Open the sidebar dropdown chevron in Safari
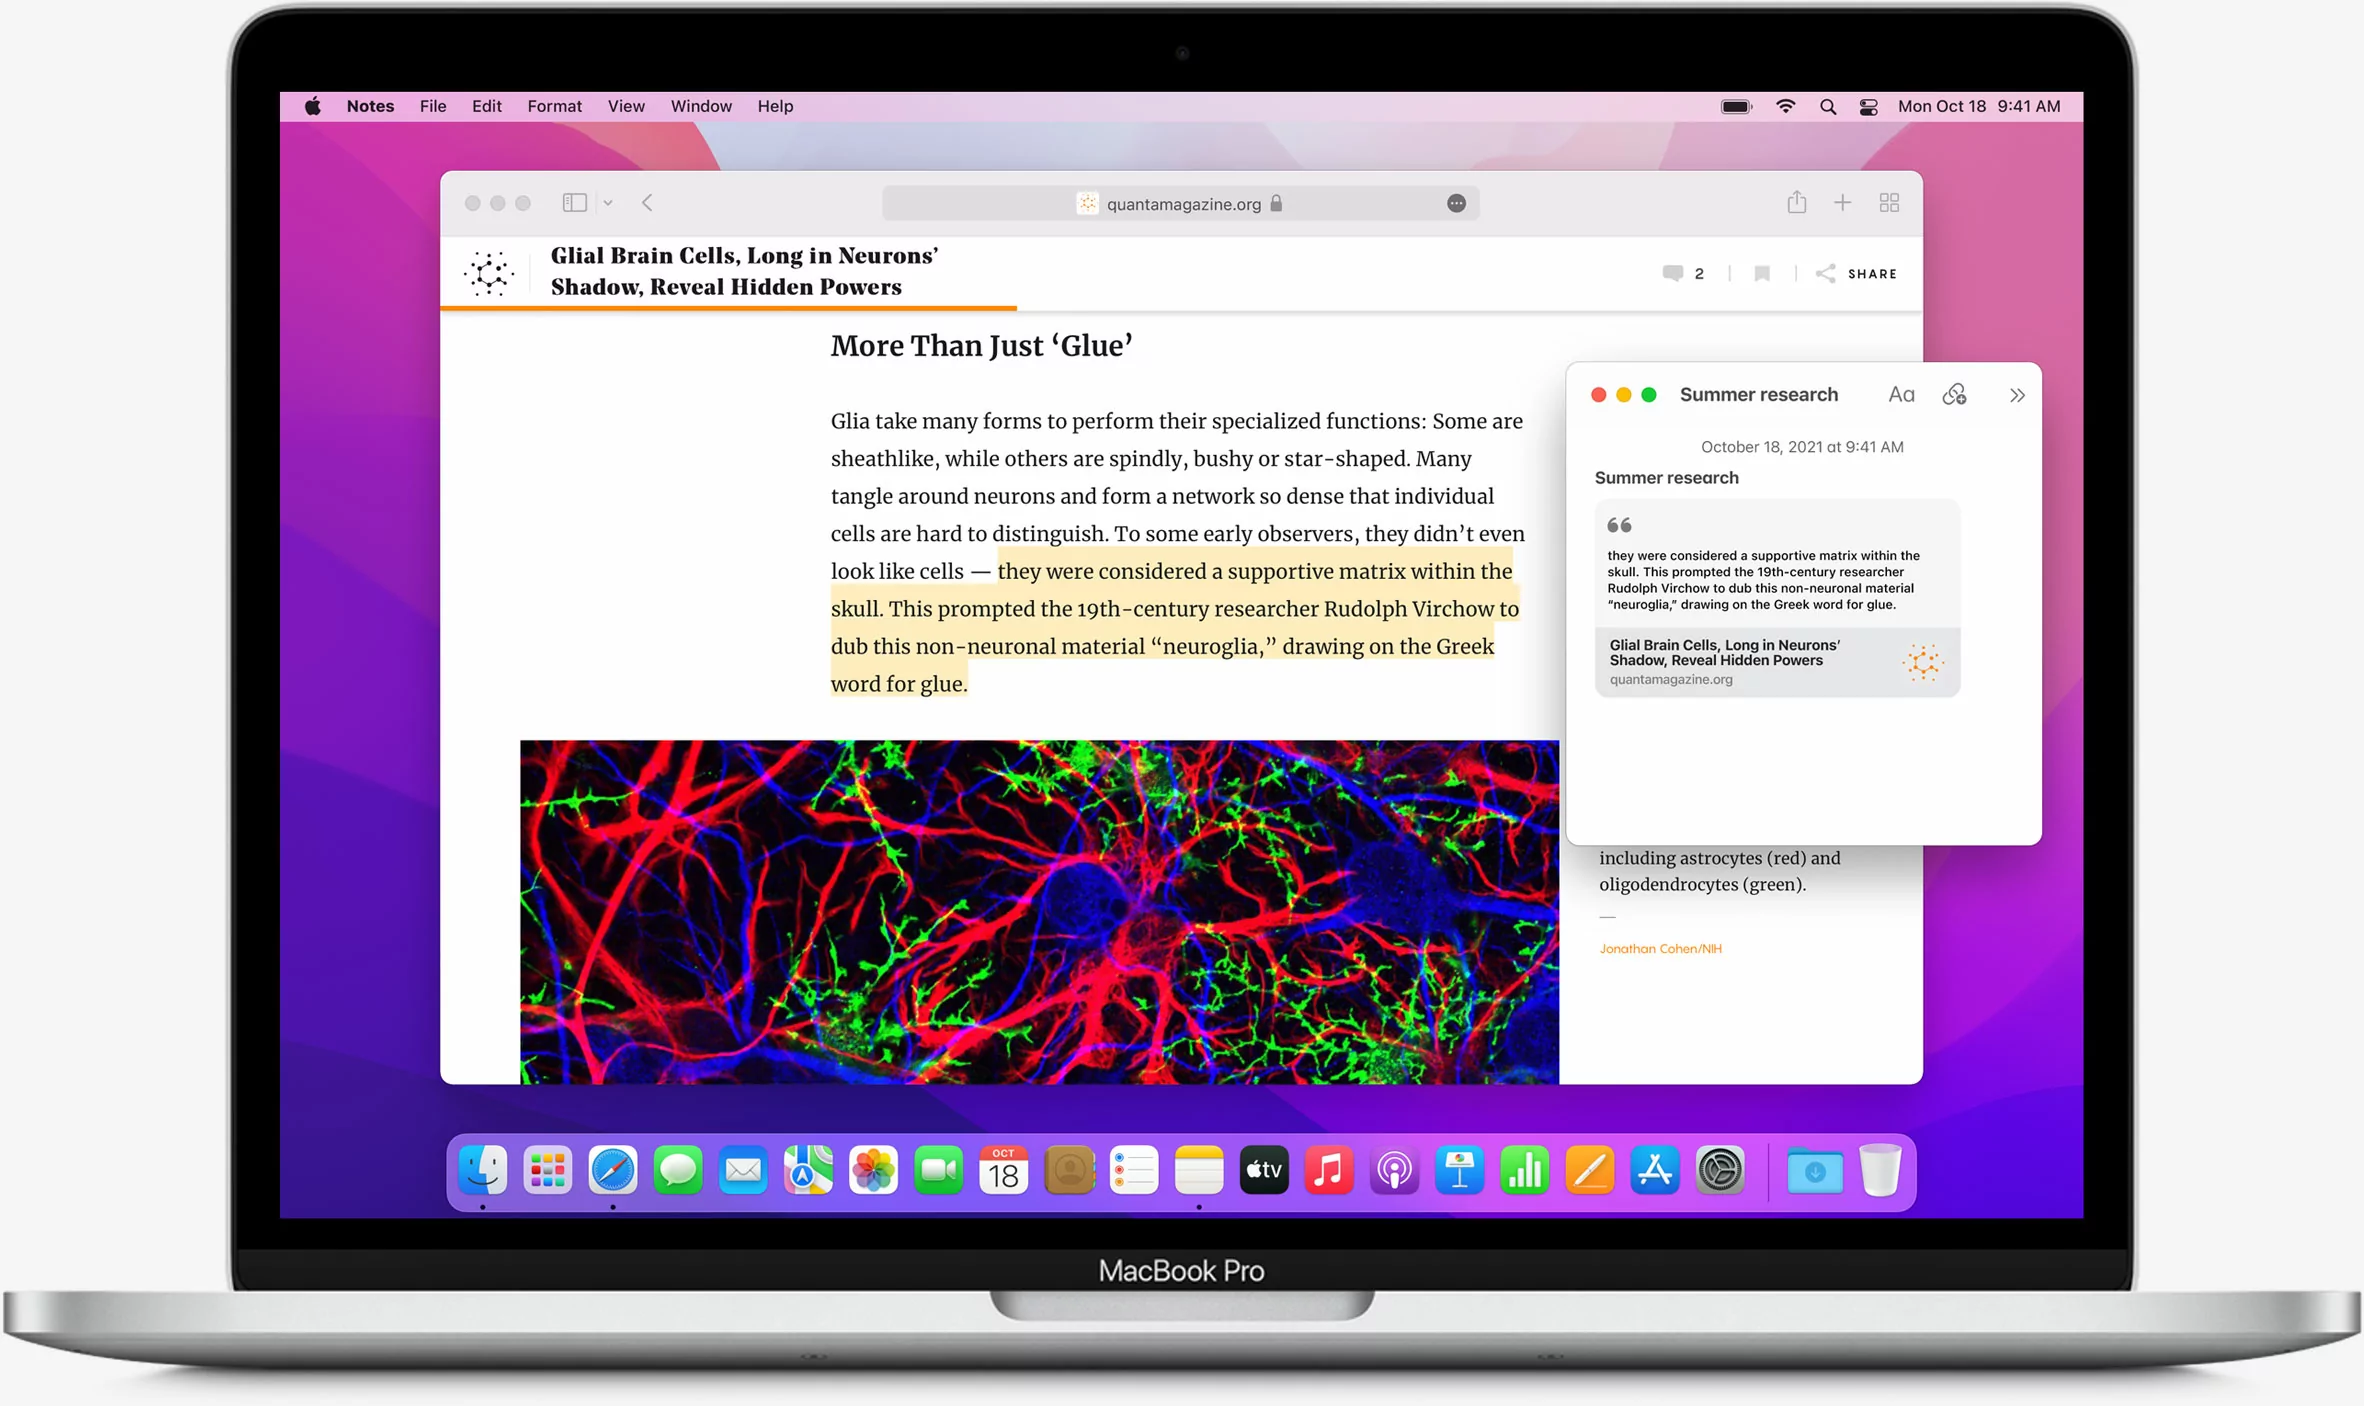This screenshot has height=1406, width=2364. click(x=608, y=203)
